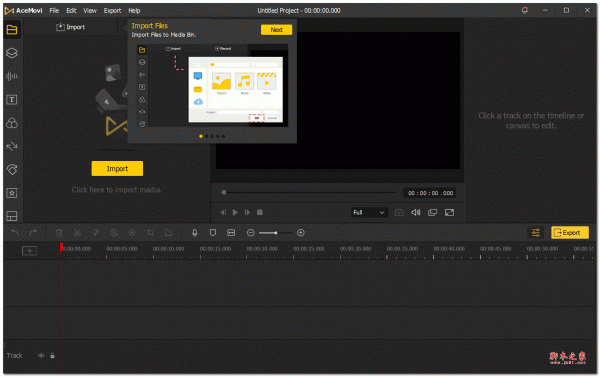Image resolution: width=600 pixels, height=377 pixels.
Task: Take a snapshot with the camera icon
Action: (x=399, y=212)
